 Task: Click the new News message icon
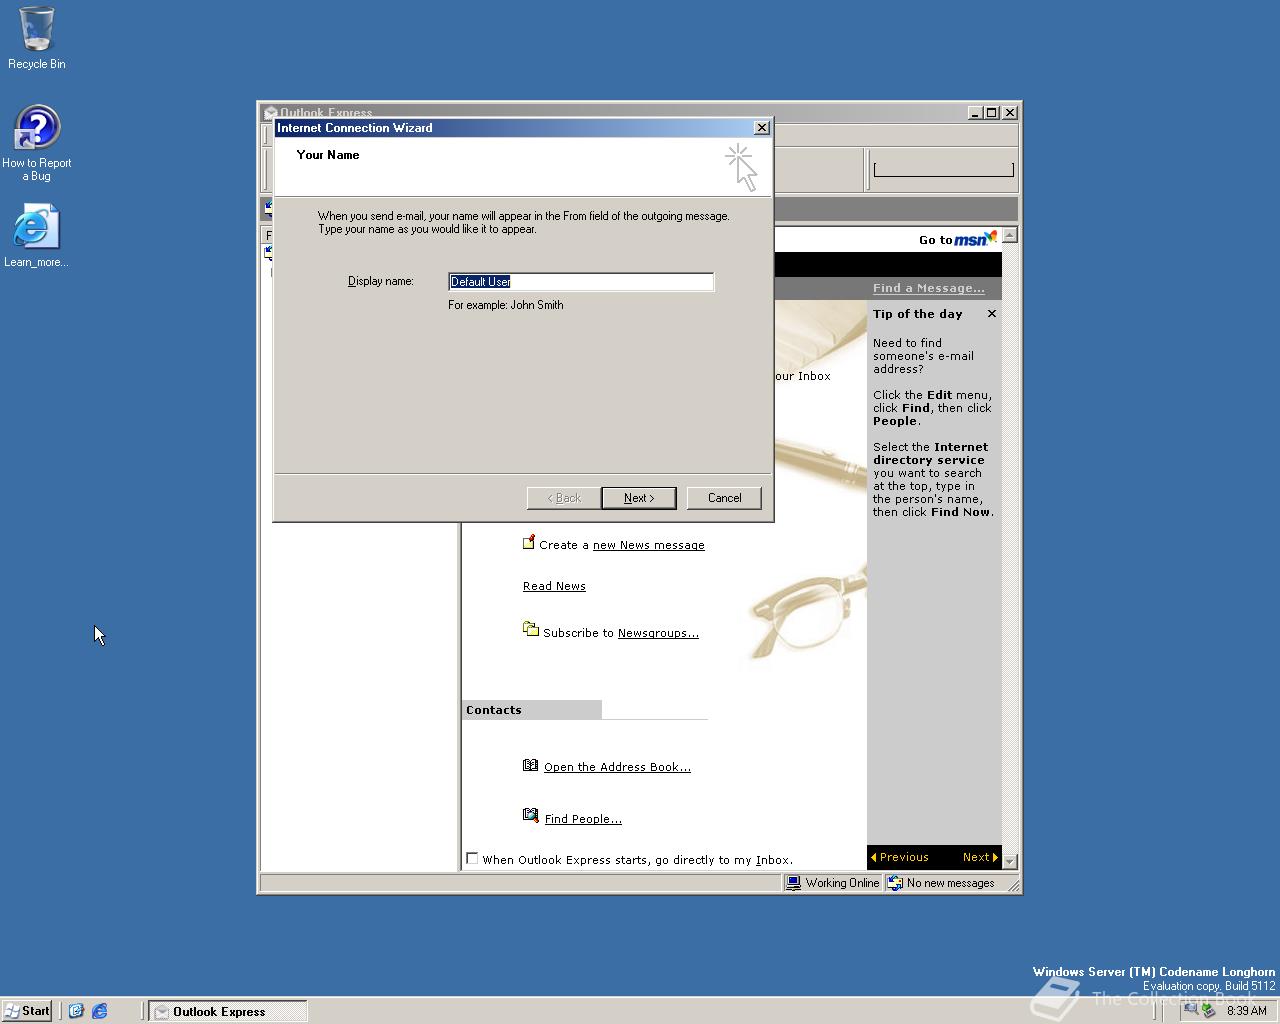click(529, 543)
